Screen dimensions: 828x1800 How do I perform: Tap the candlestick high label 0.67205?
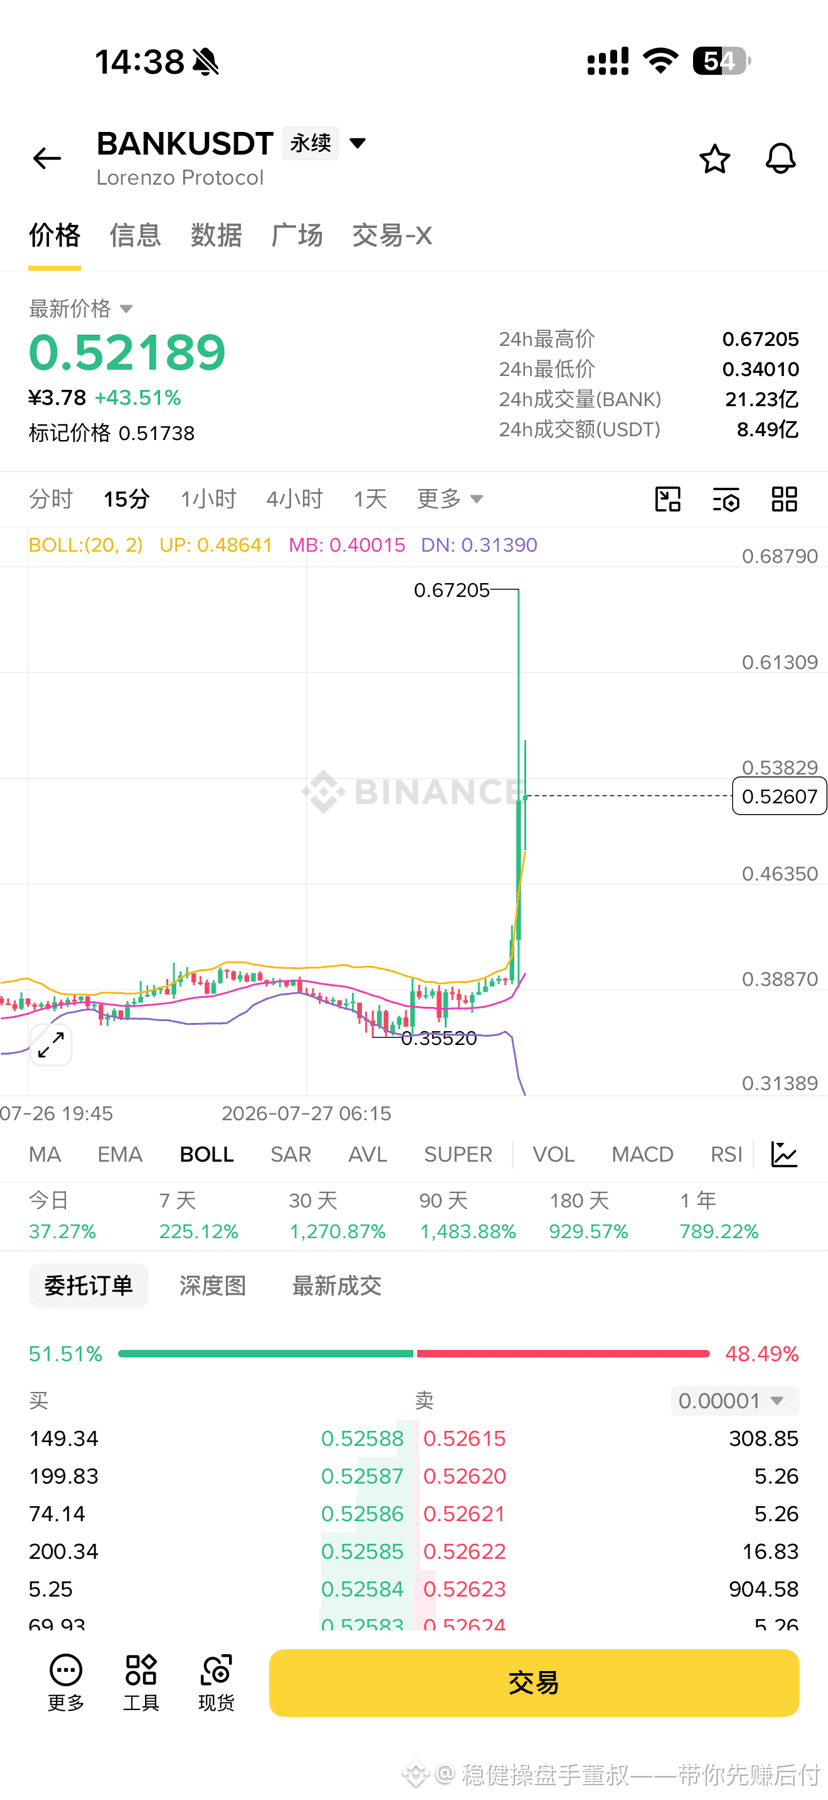452,591
